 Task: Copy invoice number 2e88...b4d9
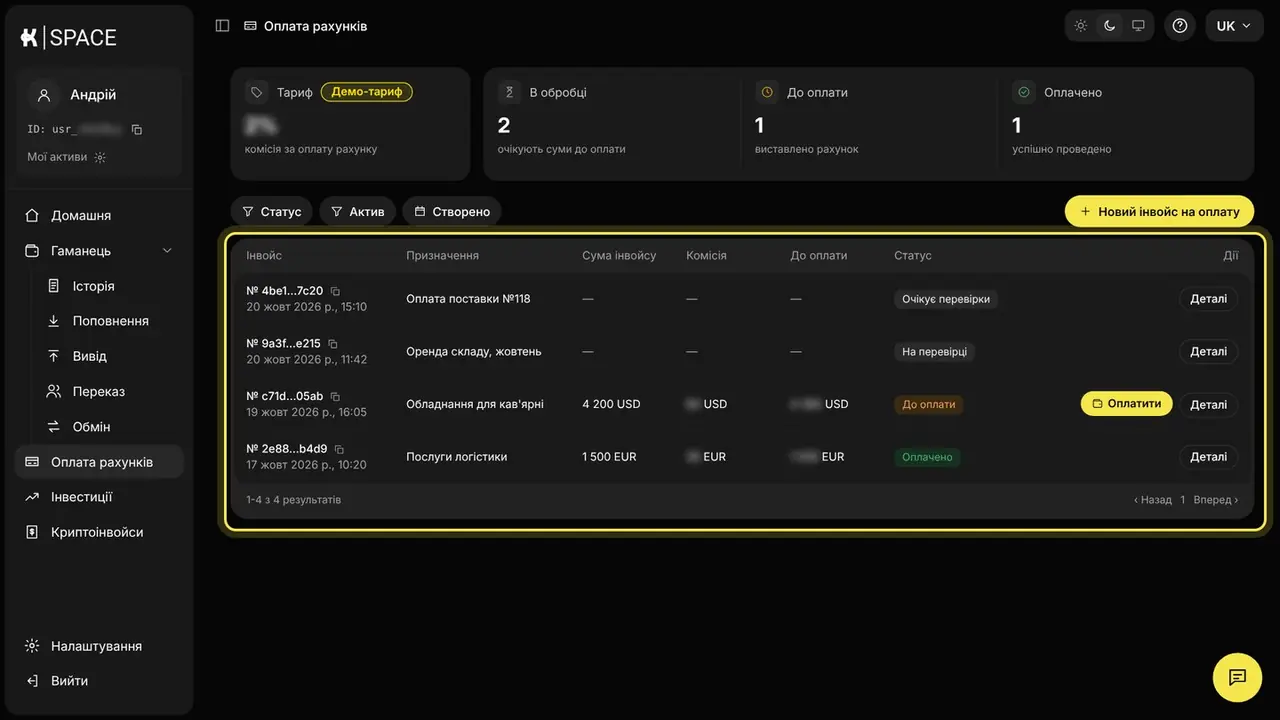point(339,449)
